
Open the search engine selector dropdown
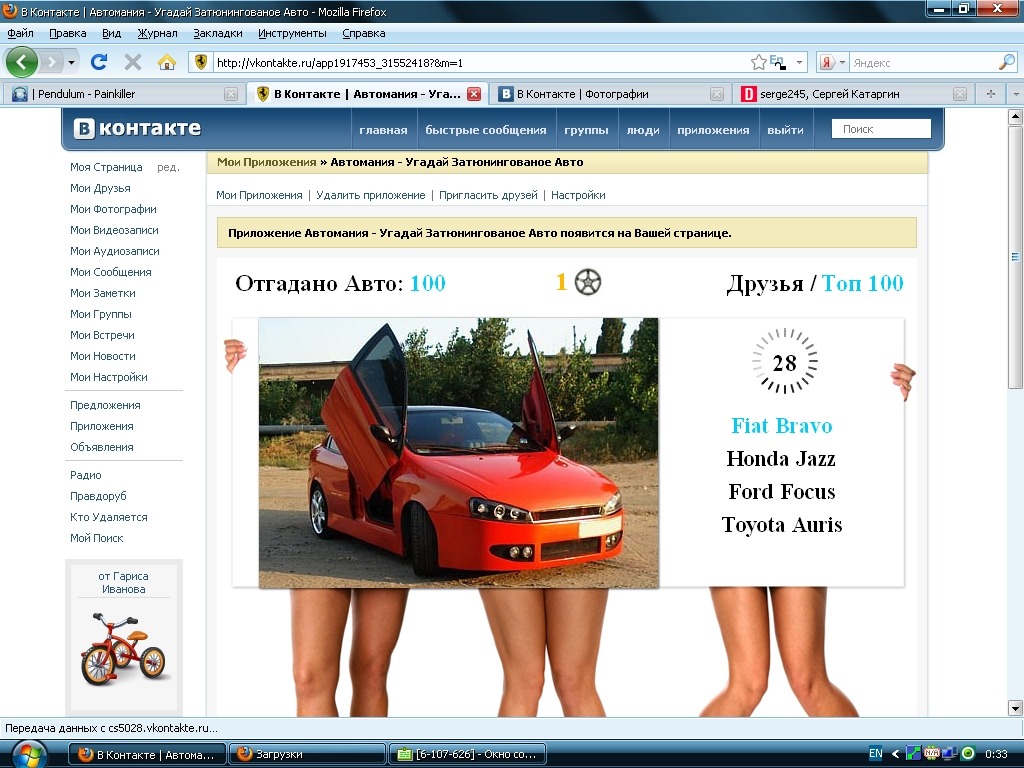842,63
